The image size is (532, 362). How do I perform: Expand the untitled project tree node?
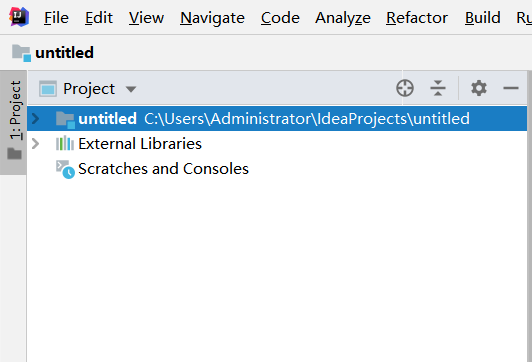point(35,119)
